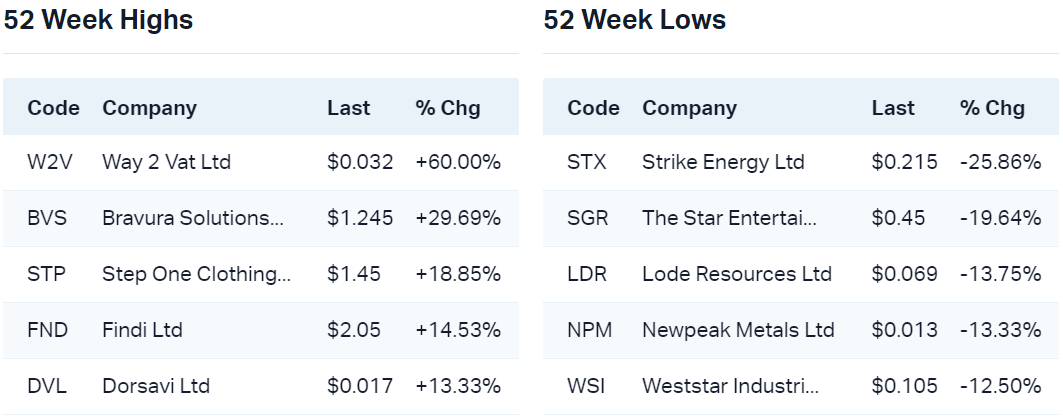This screenshot has height=416, width=1063.
Task: Select the WSI stock code
Action: (x=586, y=386)
